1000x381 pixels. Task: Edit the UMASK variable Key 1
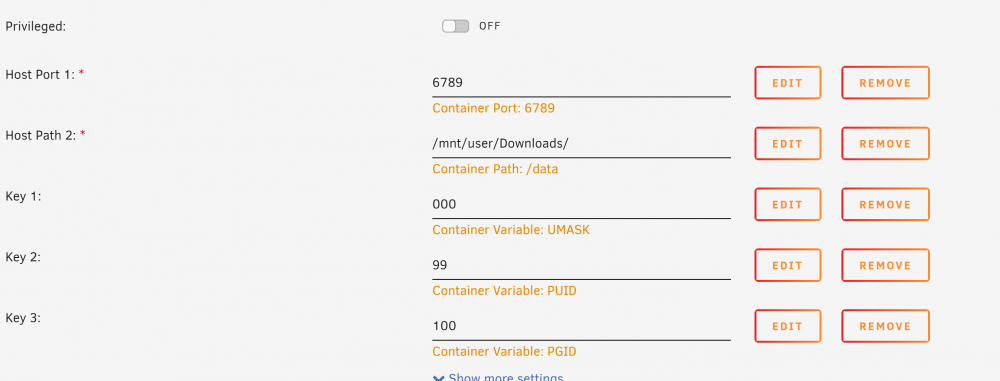788,204
